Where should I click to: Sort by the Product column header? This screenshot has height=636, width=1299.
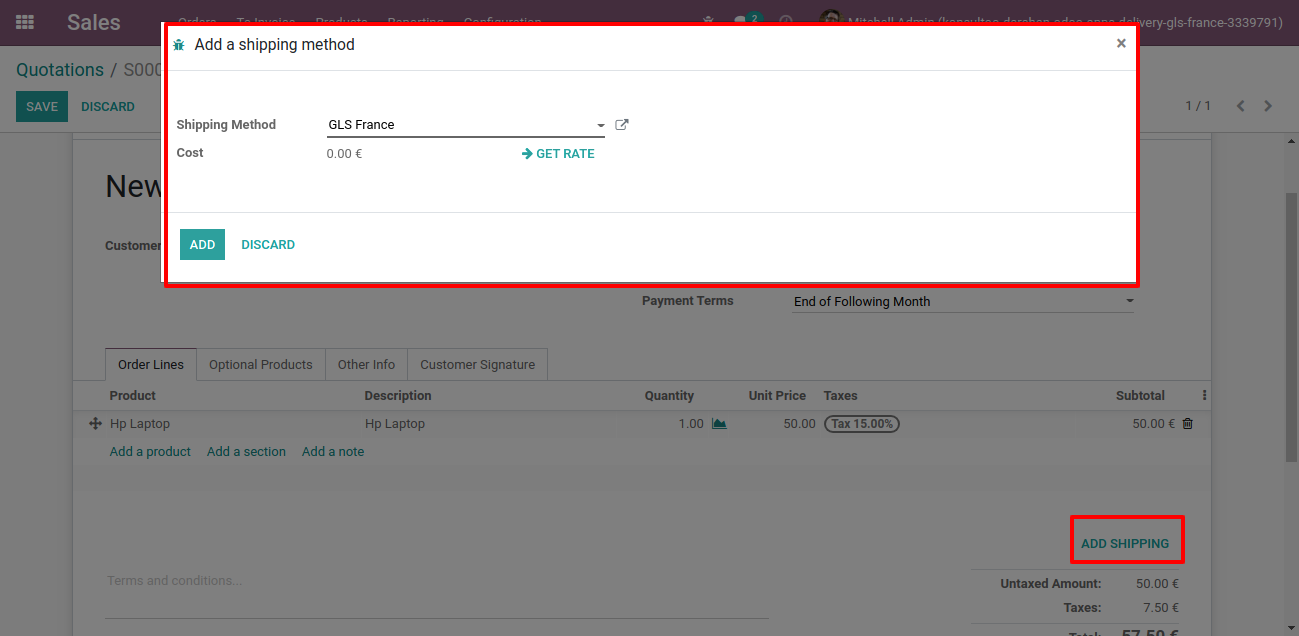point(133,396)
